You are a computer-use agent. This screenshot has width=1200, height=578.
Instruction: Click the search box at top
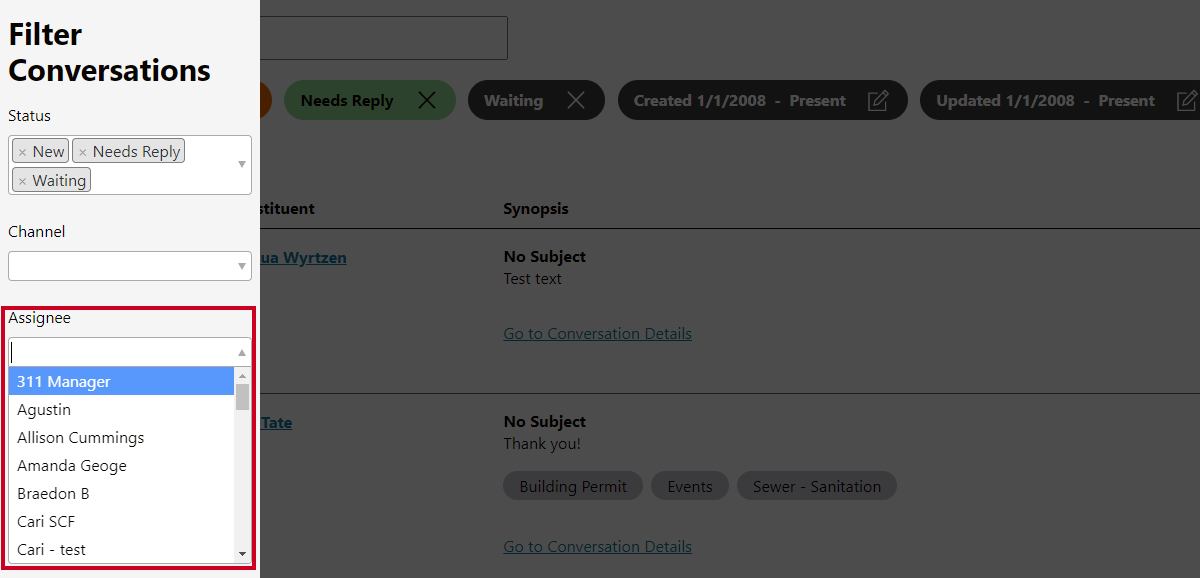click(x=384, y=37)
